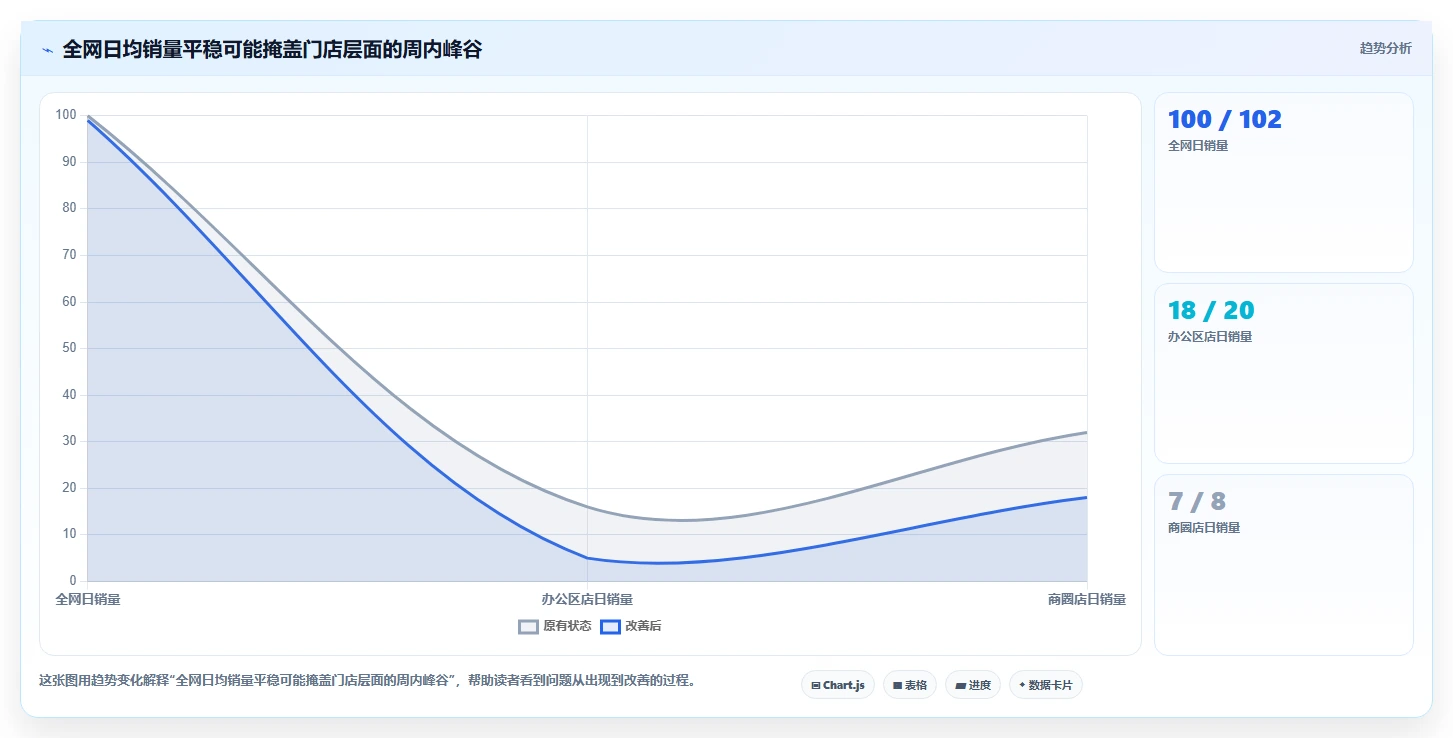Click the 商圈店日销量 label under 7 / 8
This screenshot has height=738, width=1453.
[x=1204, y=527]
